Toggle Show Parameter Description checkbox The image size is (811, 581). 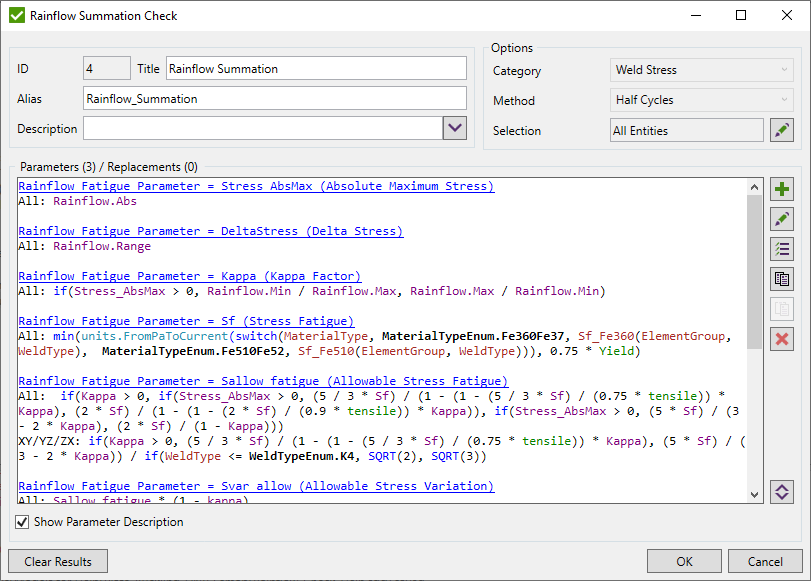[22, 522]
